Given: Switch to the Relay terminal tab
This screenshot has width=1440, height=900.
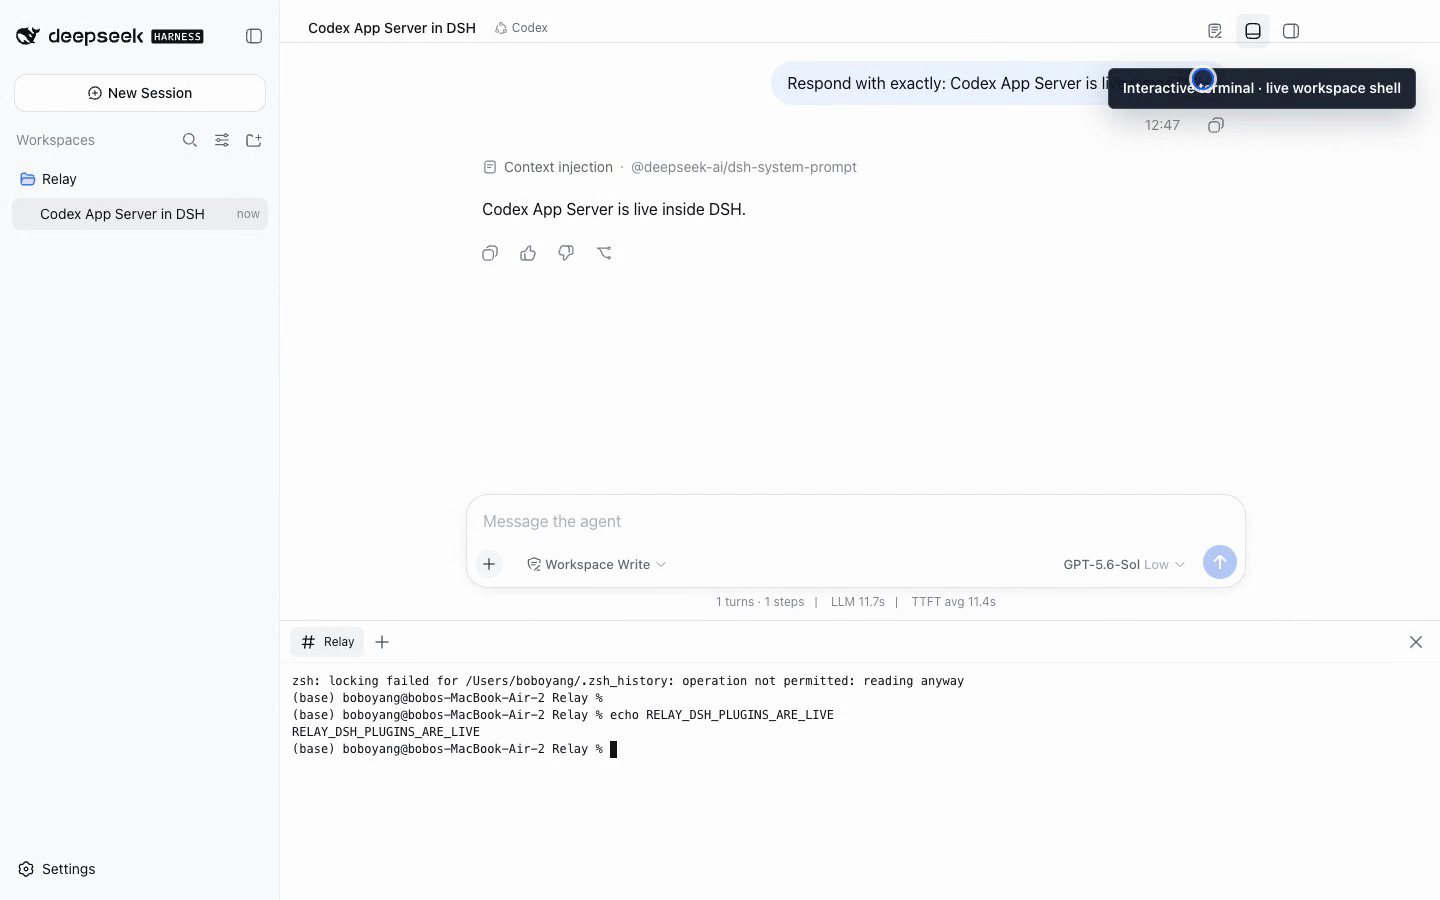Looking at the screenshot, I should click(x=327, y=642).
